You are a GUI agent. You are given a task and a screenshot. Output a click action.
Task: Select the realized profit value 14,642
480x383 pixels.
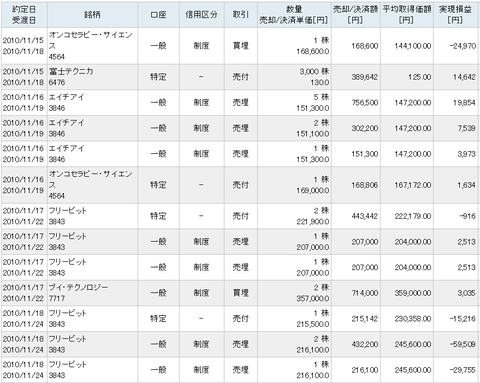point(464,77)
